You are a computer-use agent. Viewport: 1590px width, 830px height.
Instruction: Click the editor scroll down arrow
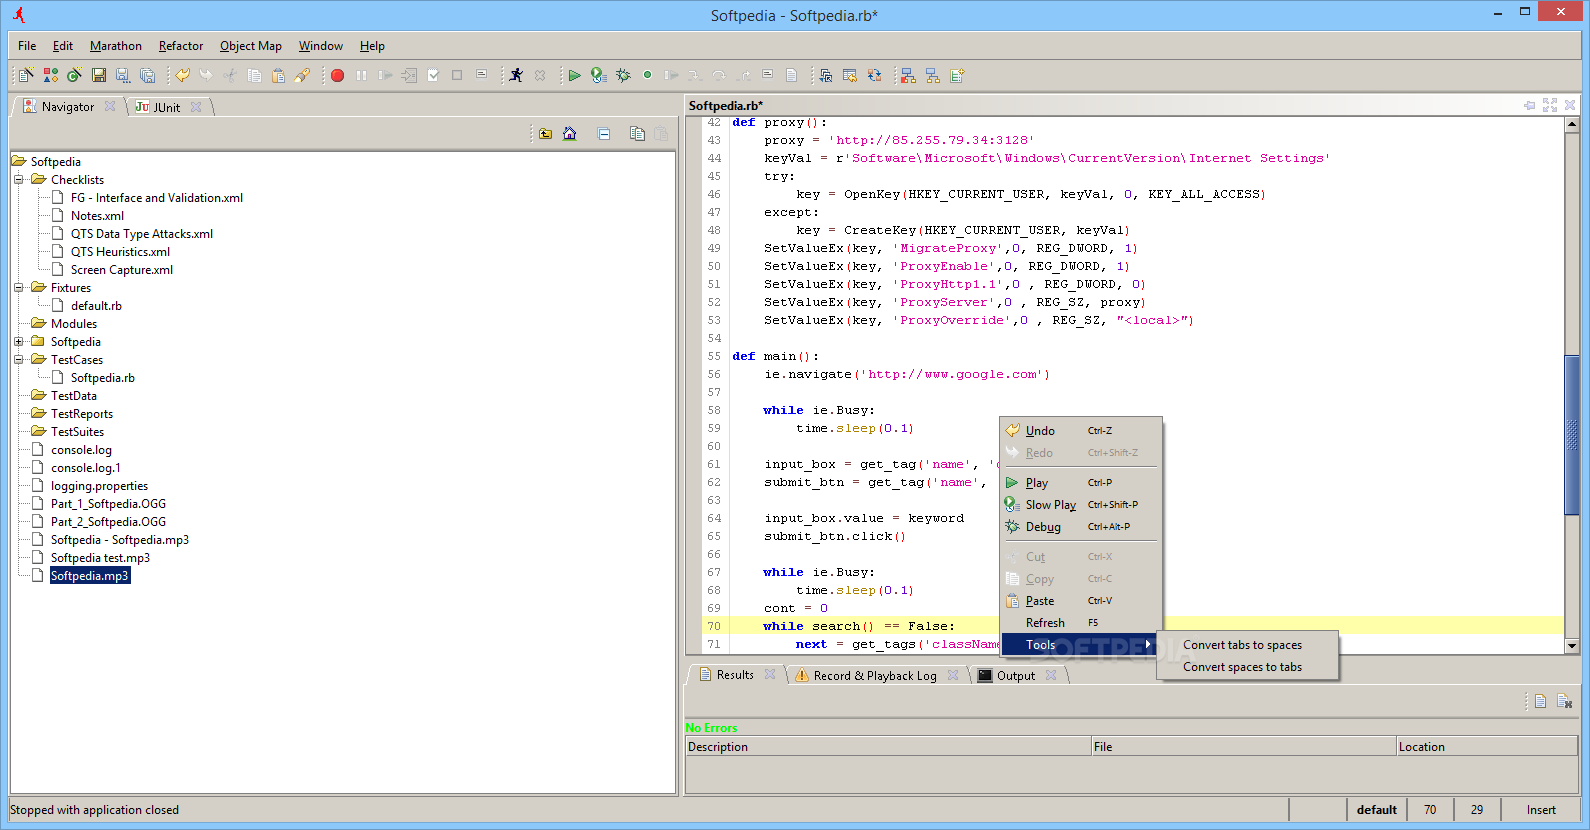(1572, 646)
